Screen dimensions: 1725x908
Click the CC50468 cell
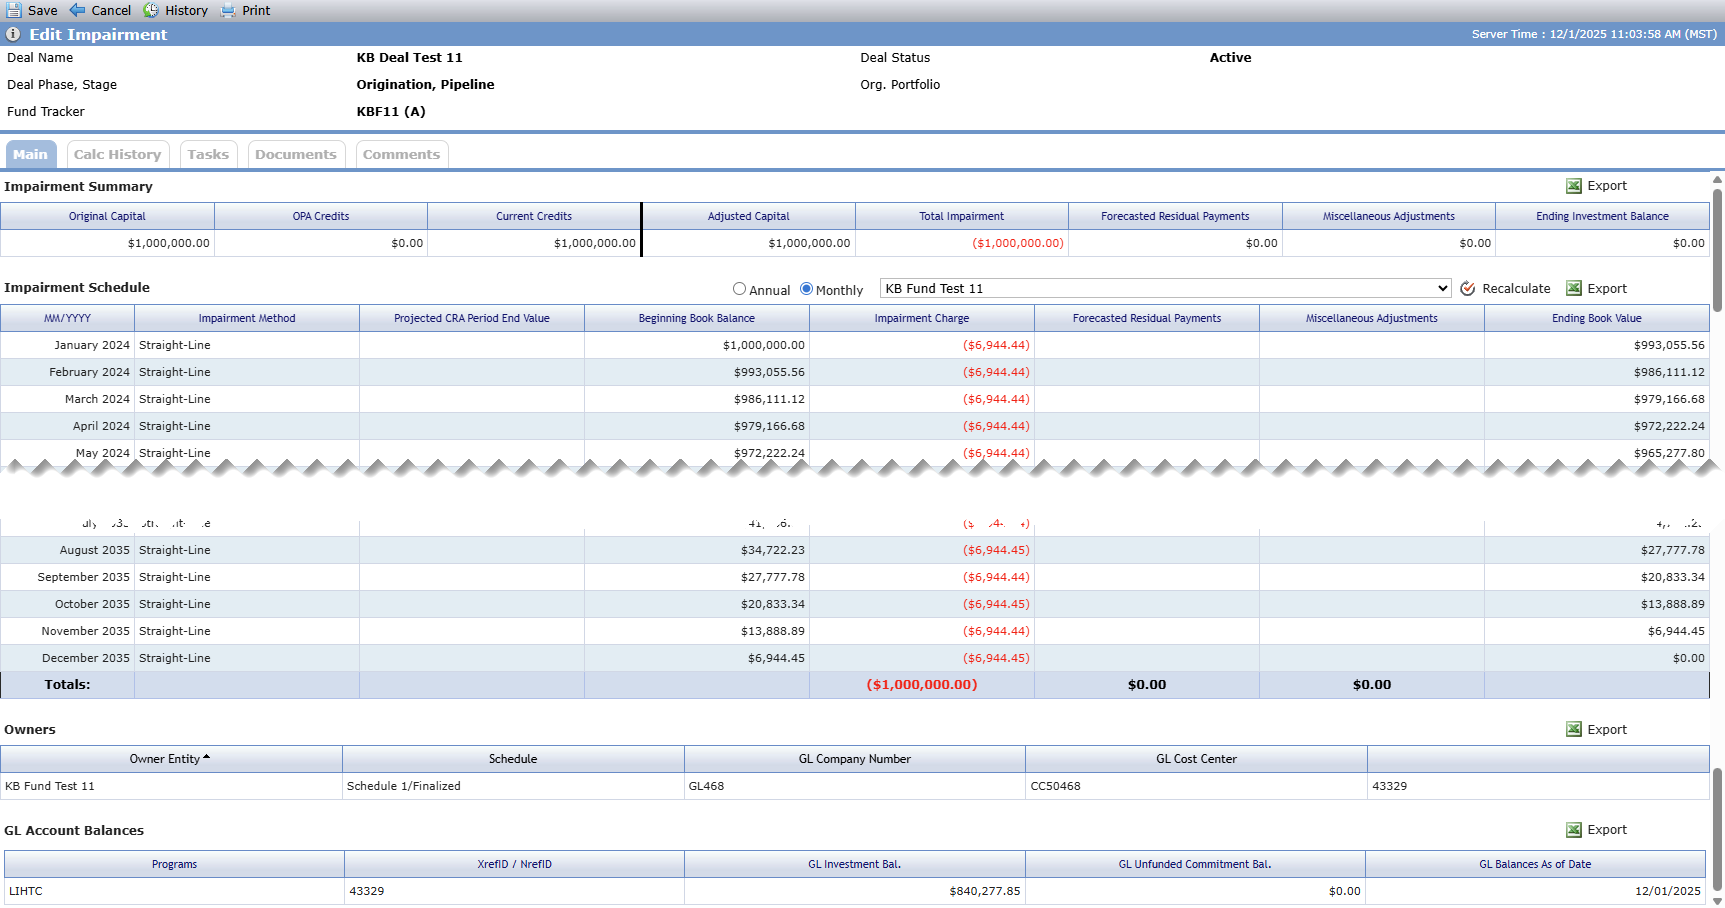click(1197, 786)
